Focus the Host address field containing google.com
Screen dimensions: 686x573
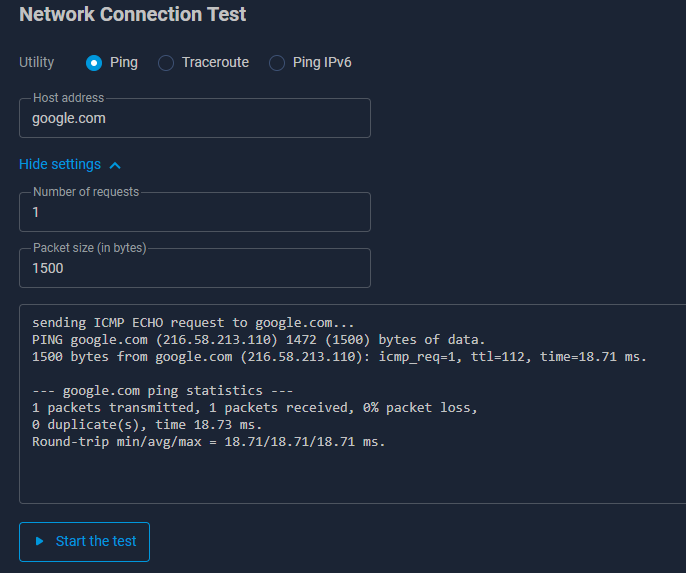(195, 118)
